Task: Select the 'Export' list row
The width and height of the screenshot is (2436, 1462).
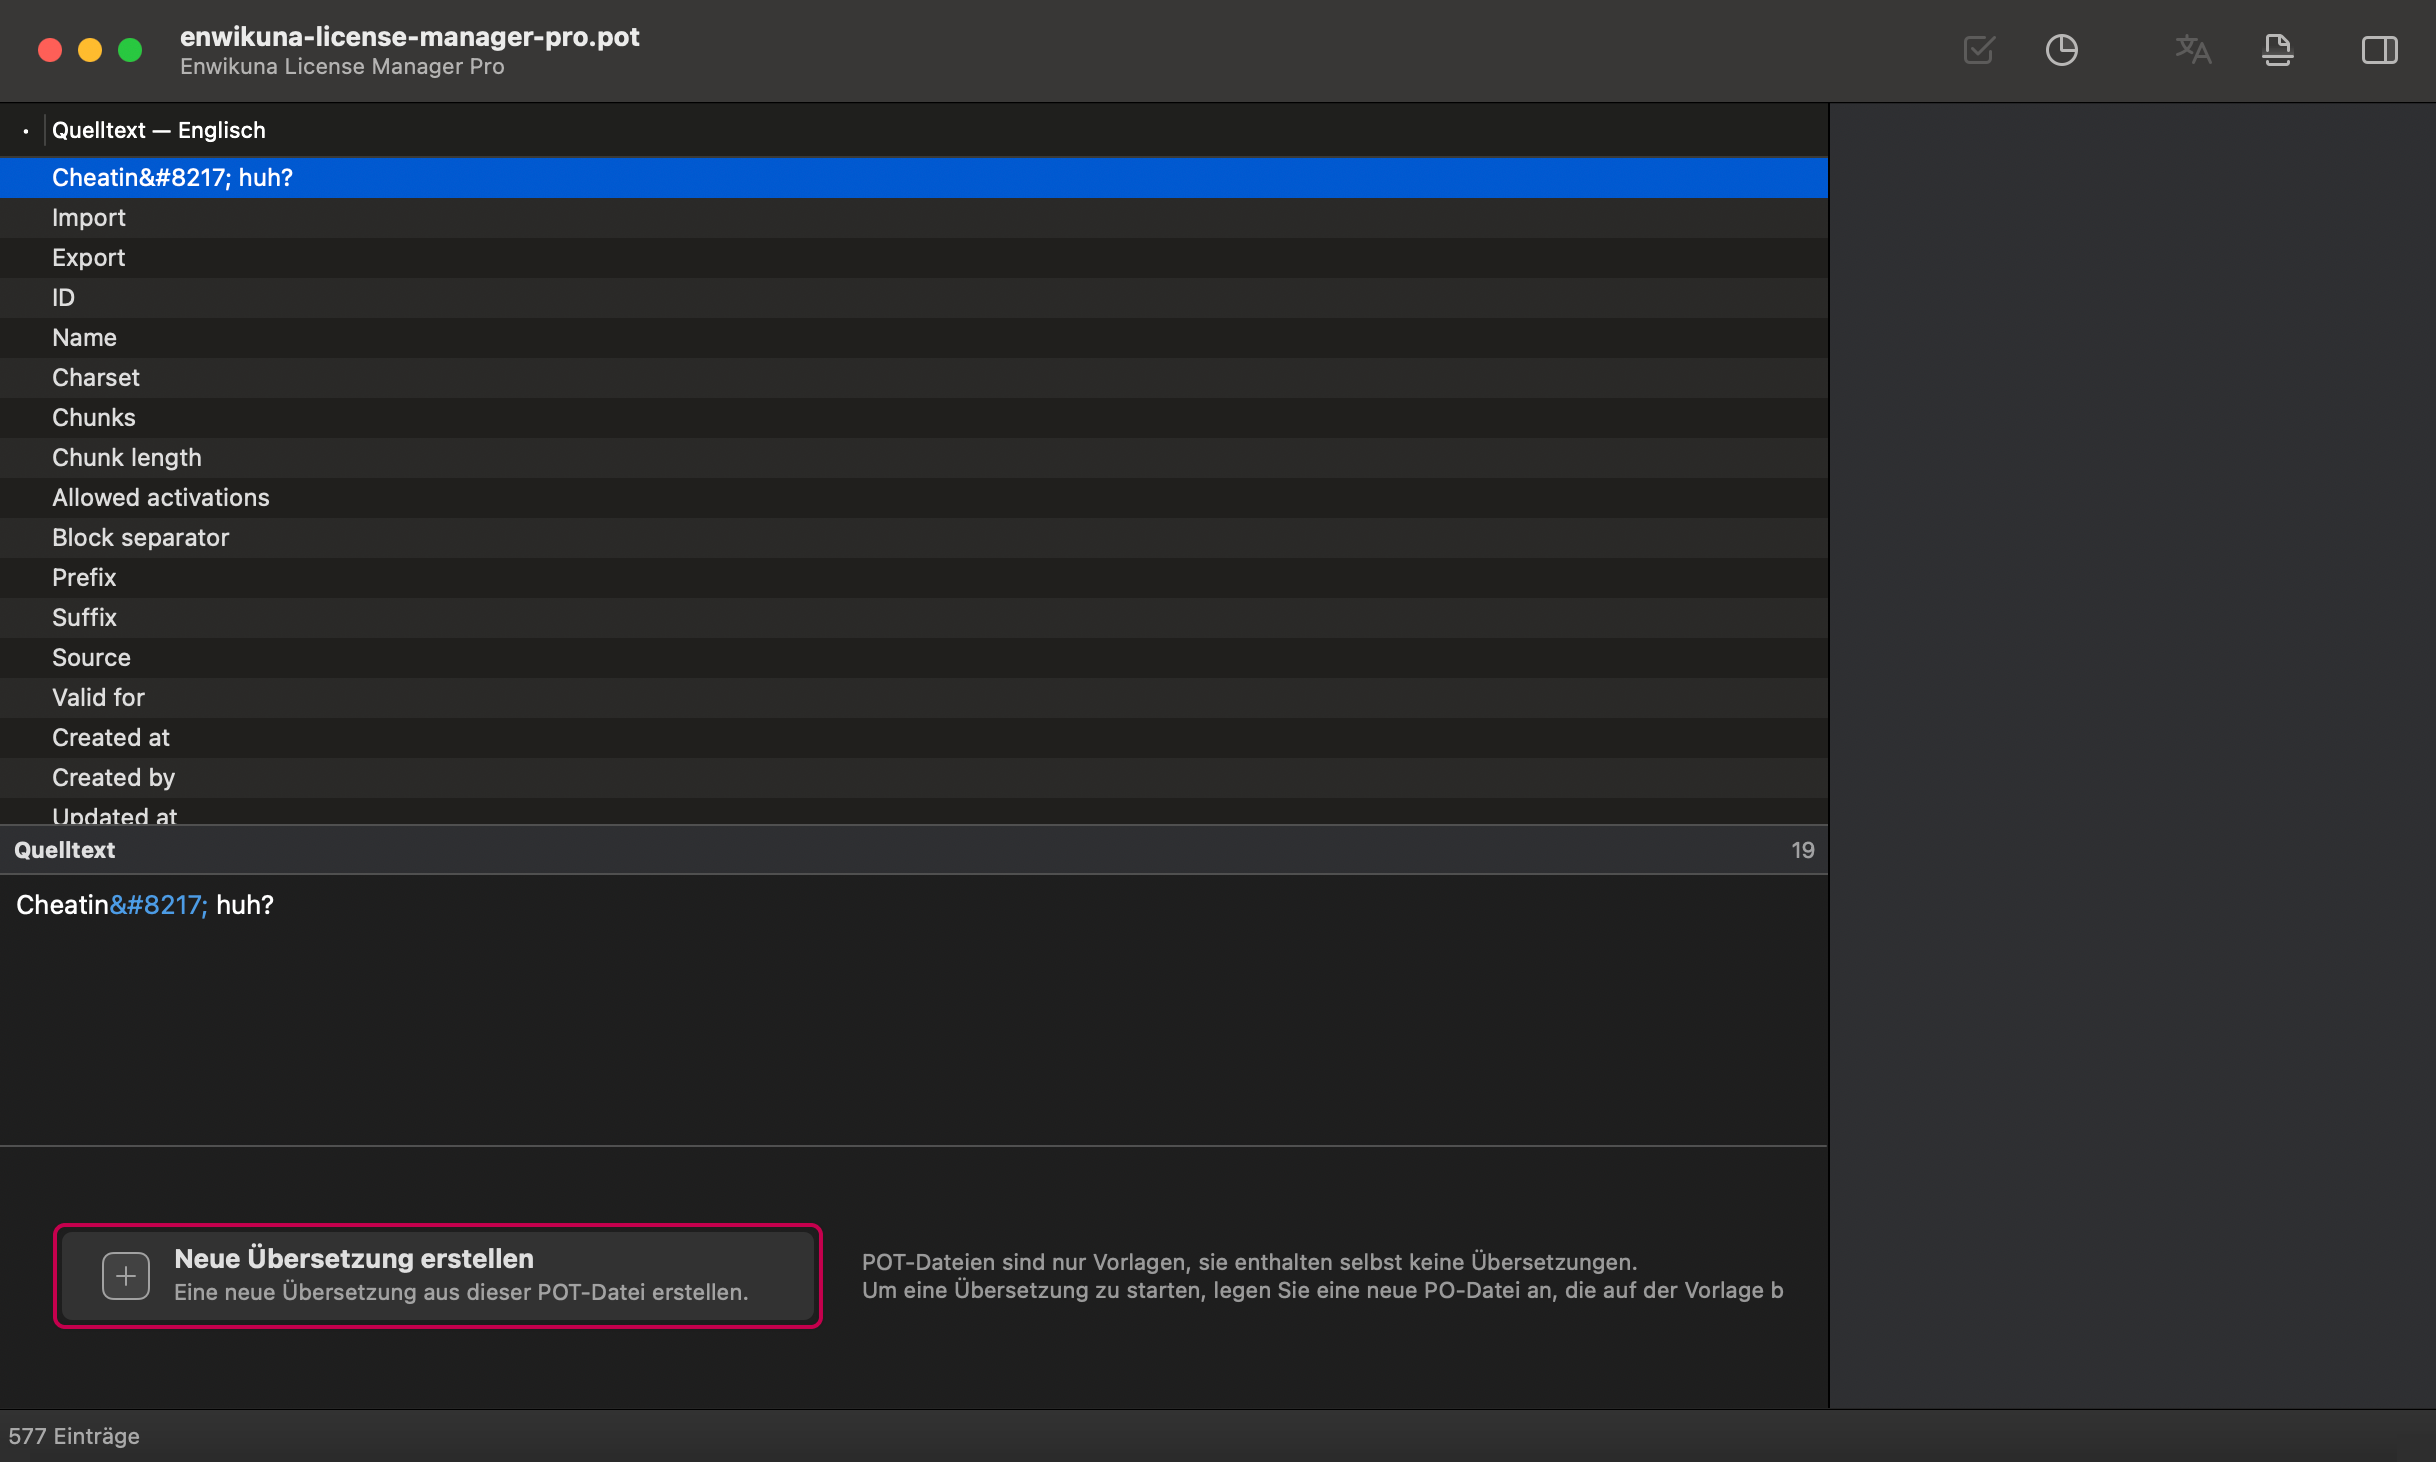Action: pyautogui.click(x=914, y=258)
